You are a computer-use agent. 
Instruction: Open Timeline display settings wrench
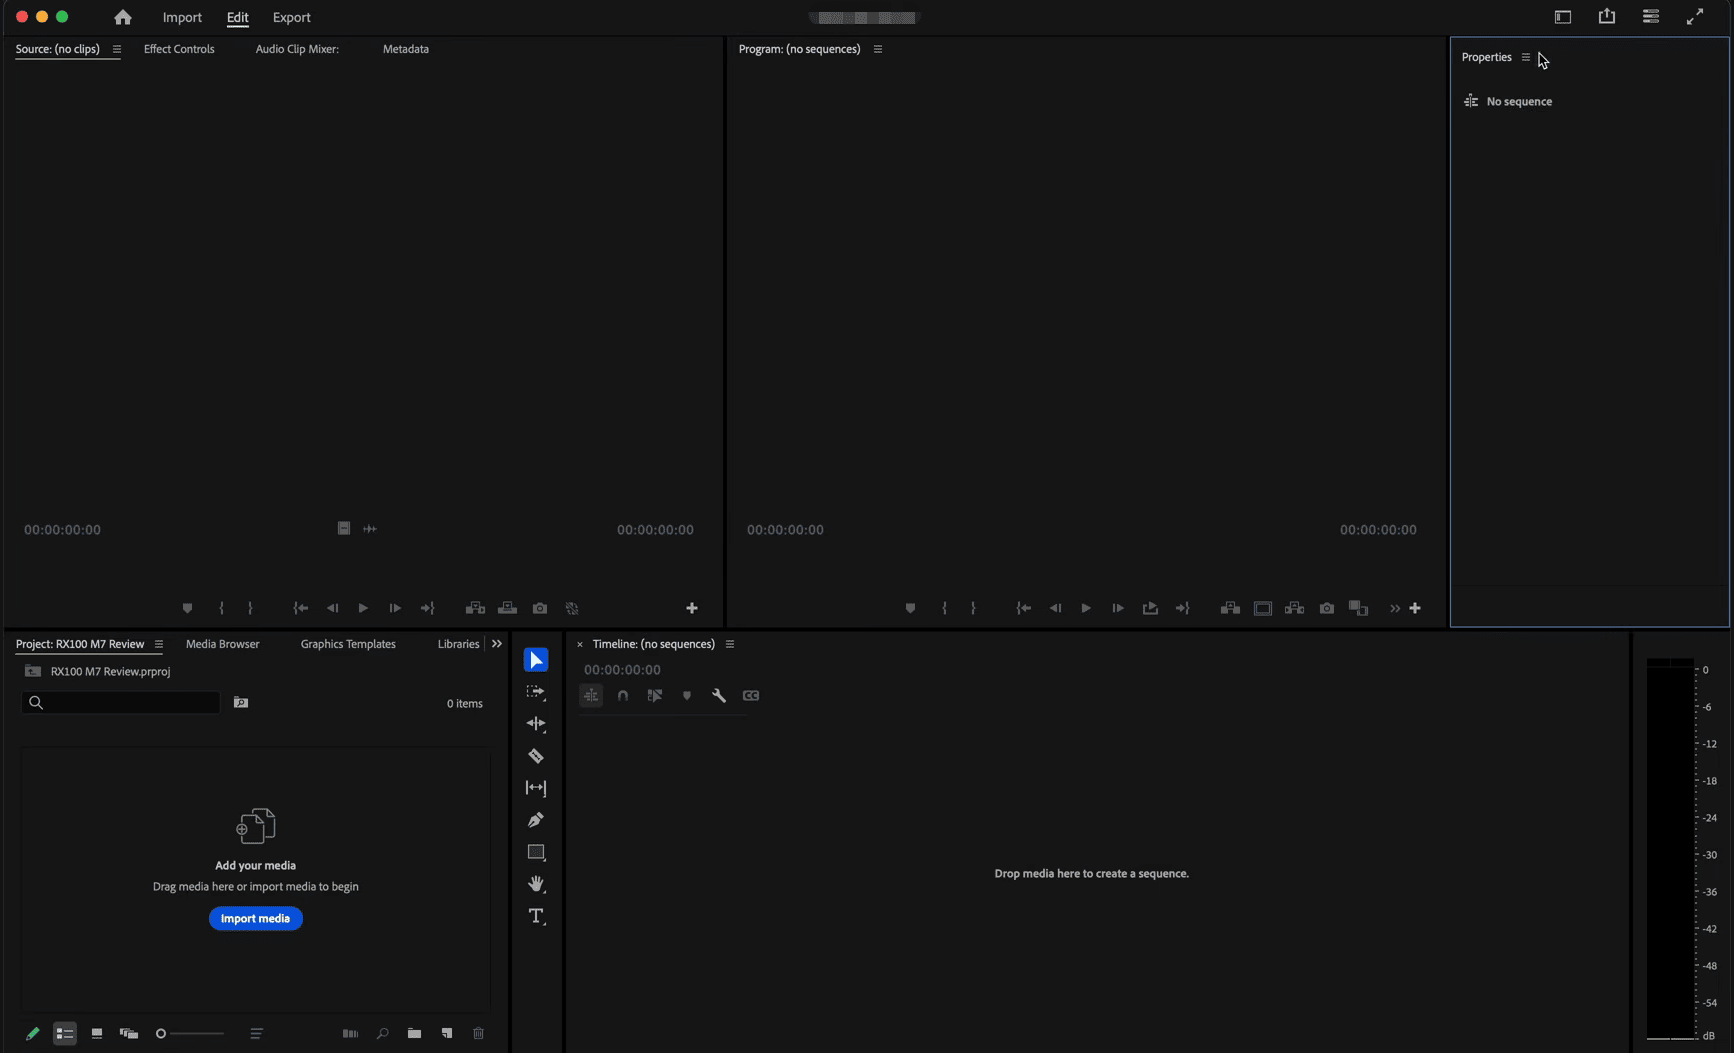[719, 695]
